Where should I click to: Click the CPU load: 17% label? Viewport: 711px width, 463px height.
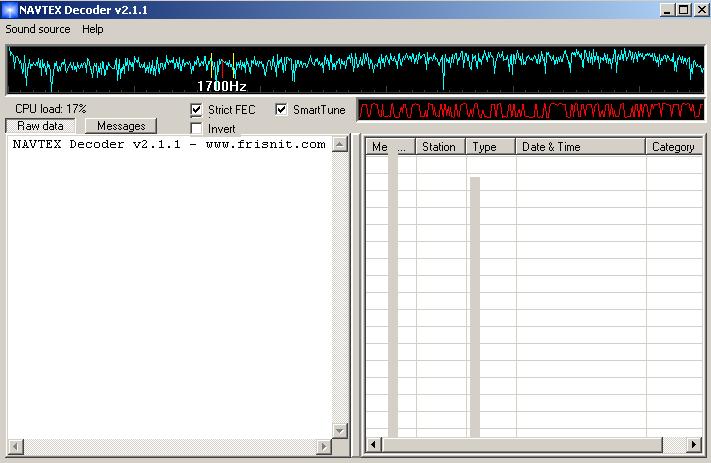(x=50, y=109)
